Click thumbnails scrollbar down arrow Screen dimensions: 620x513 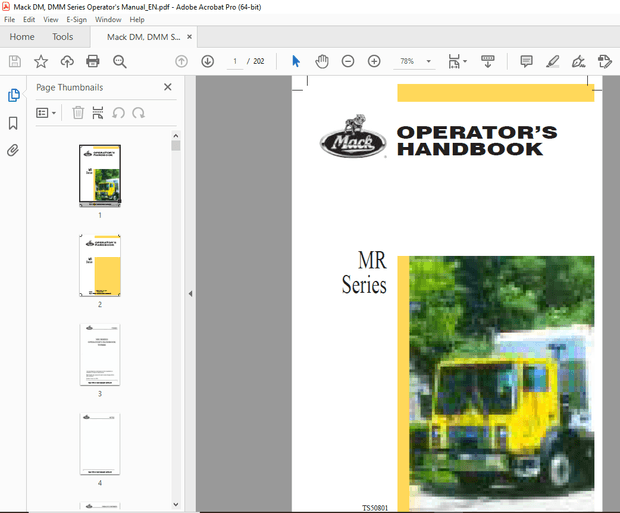click(x=176, y=504)
